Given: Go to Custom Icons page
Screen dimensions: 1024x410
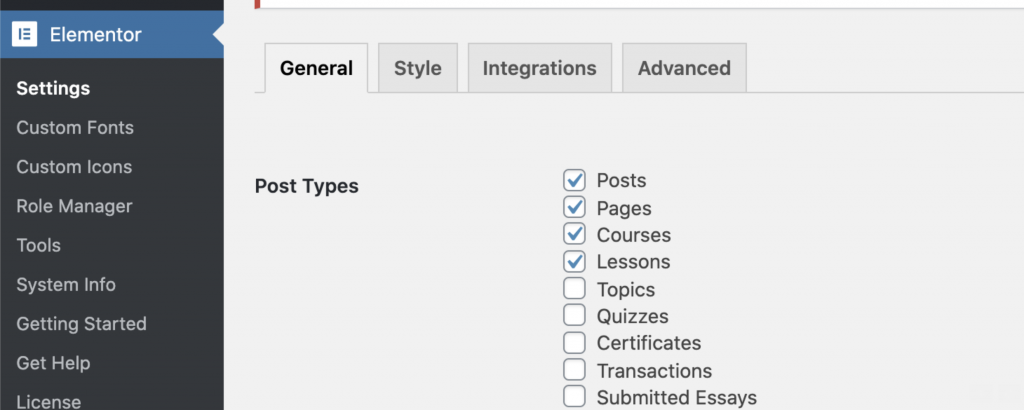Looking at the screenshot, I should click(x=74, y=167).
